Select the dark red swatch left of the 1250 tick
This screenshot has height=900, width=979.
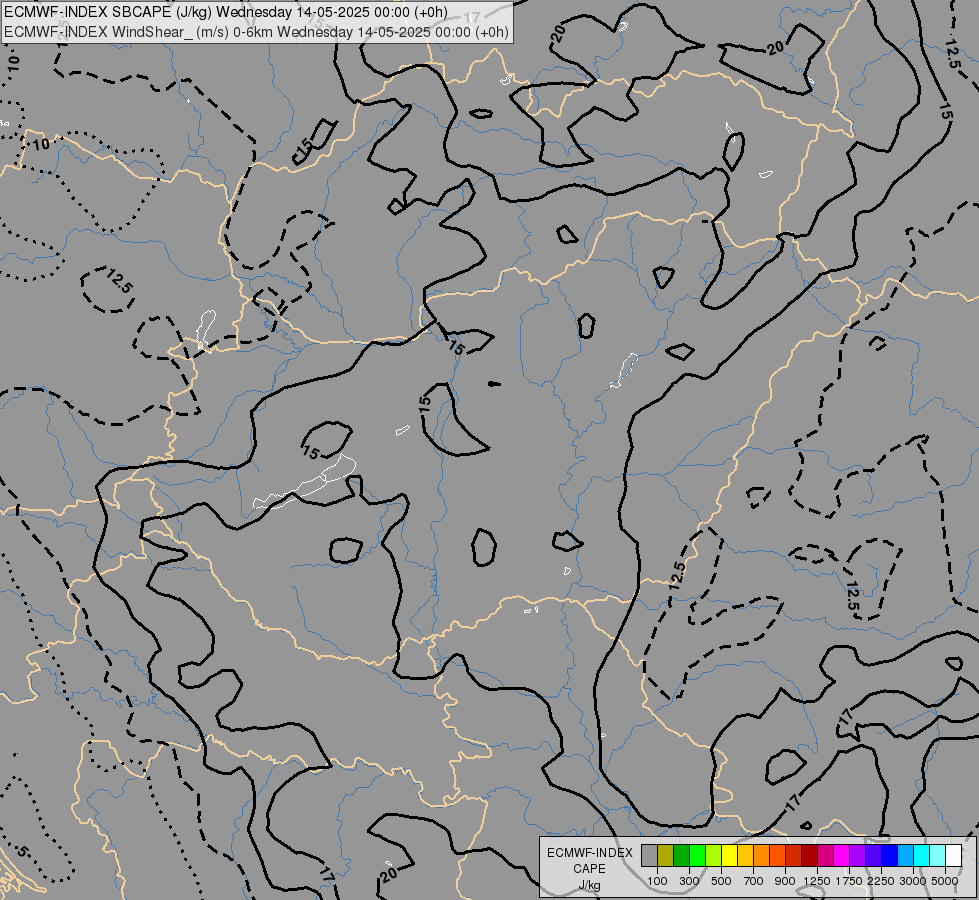(x=810, y=856)
